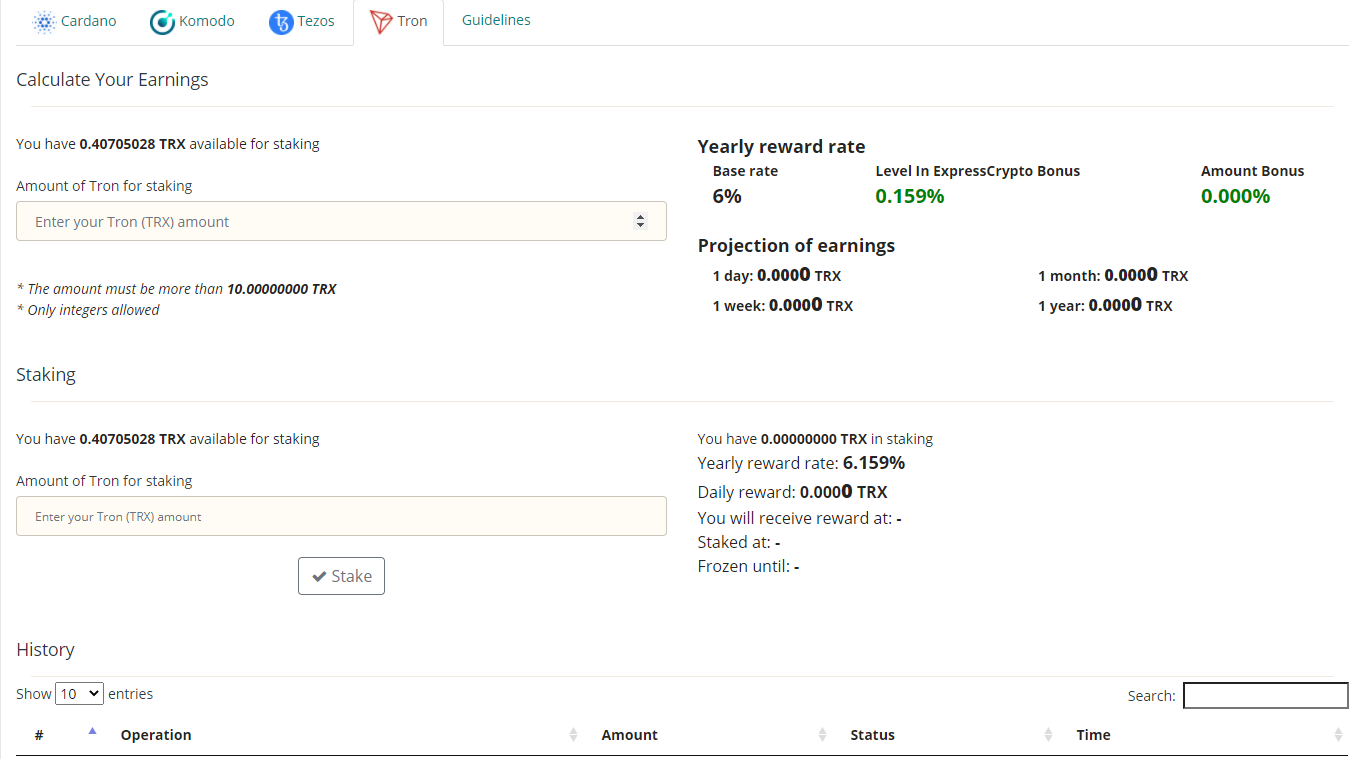
Task: Click sort arrows beside Status column
Action: coord(1048,735)
